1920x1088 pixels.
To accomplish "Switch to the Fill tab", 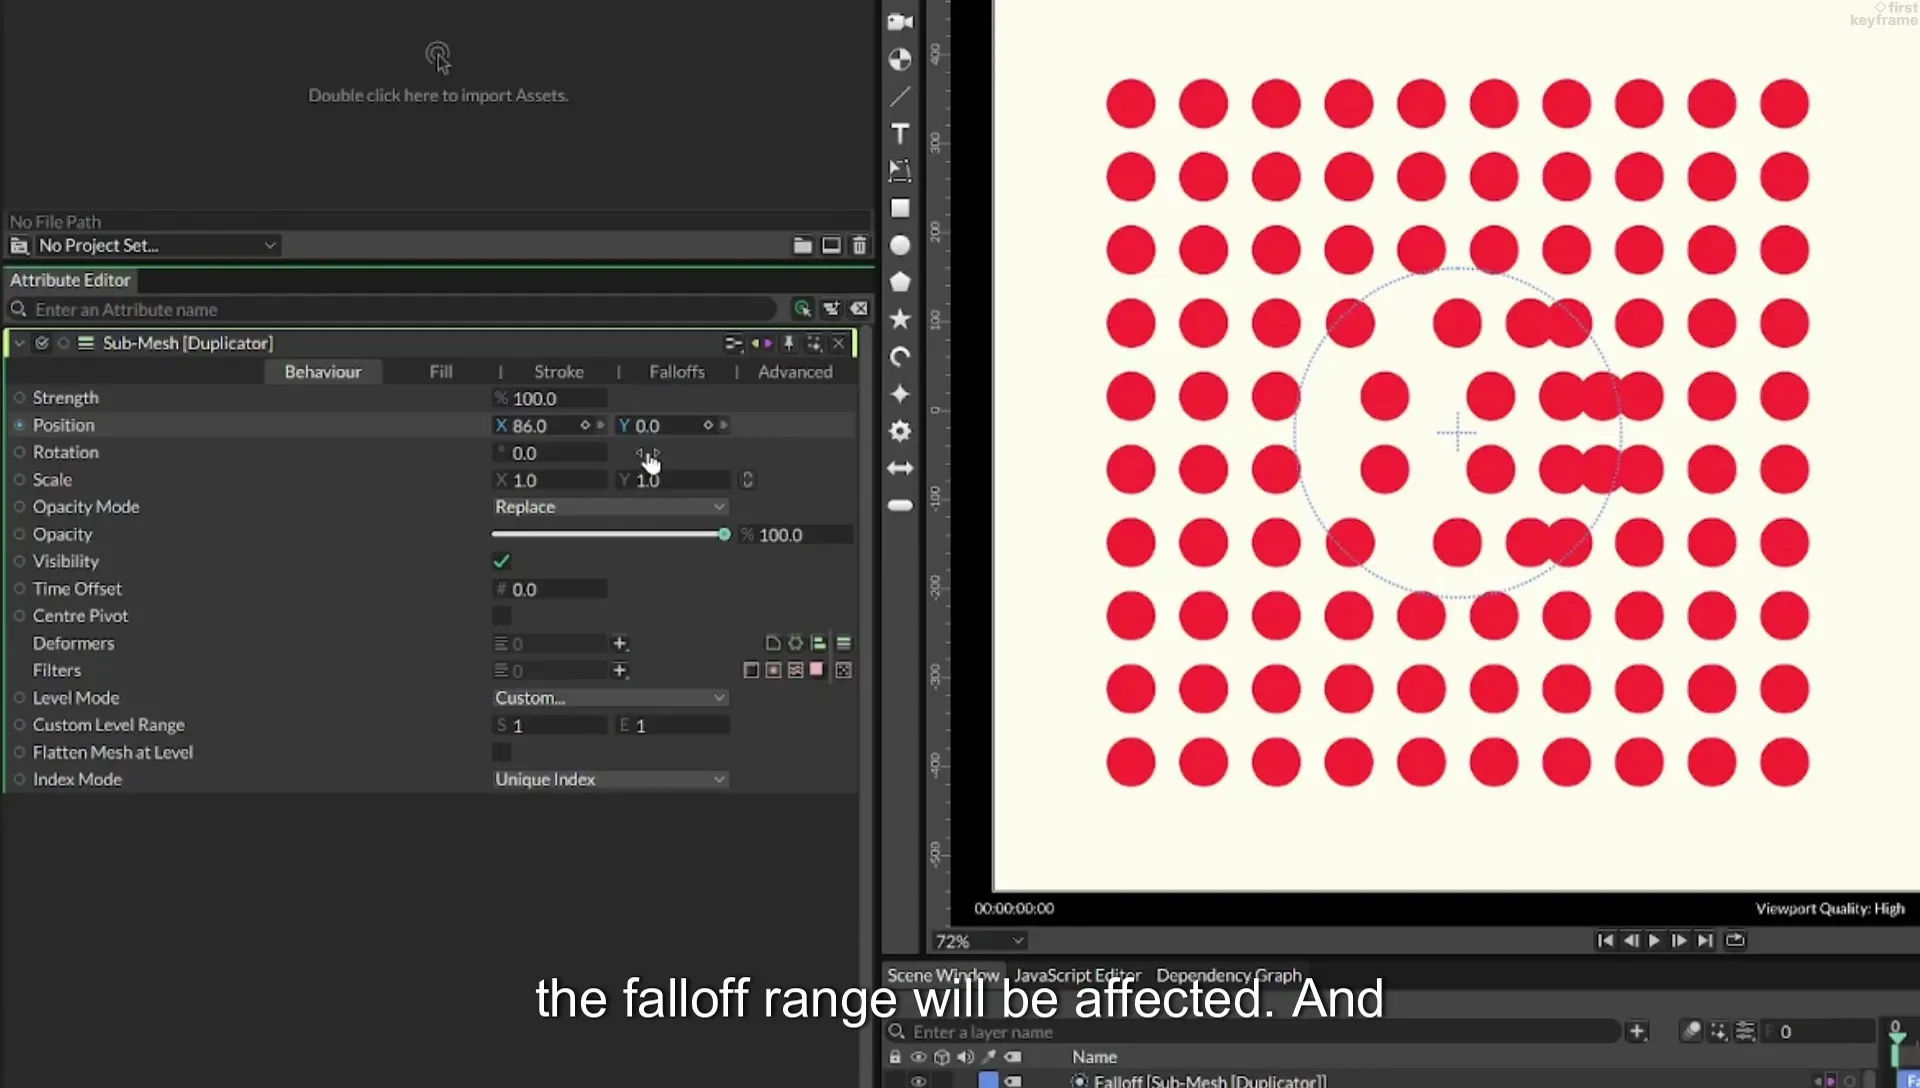I will pyautogui.click(x=441, y=372).
